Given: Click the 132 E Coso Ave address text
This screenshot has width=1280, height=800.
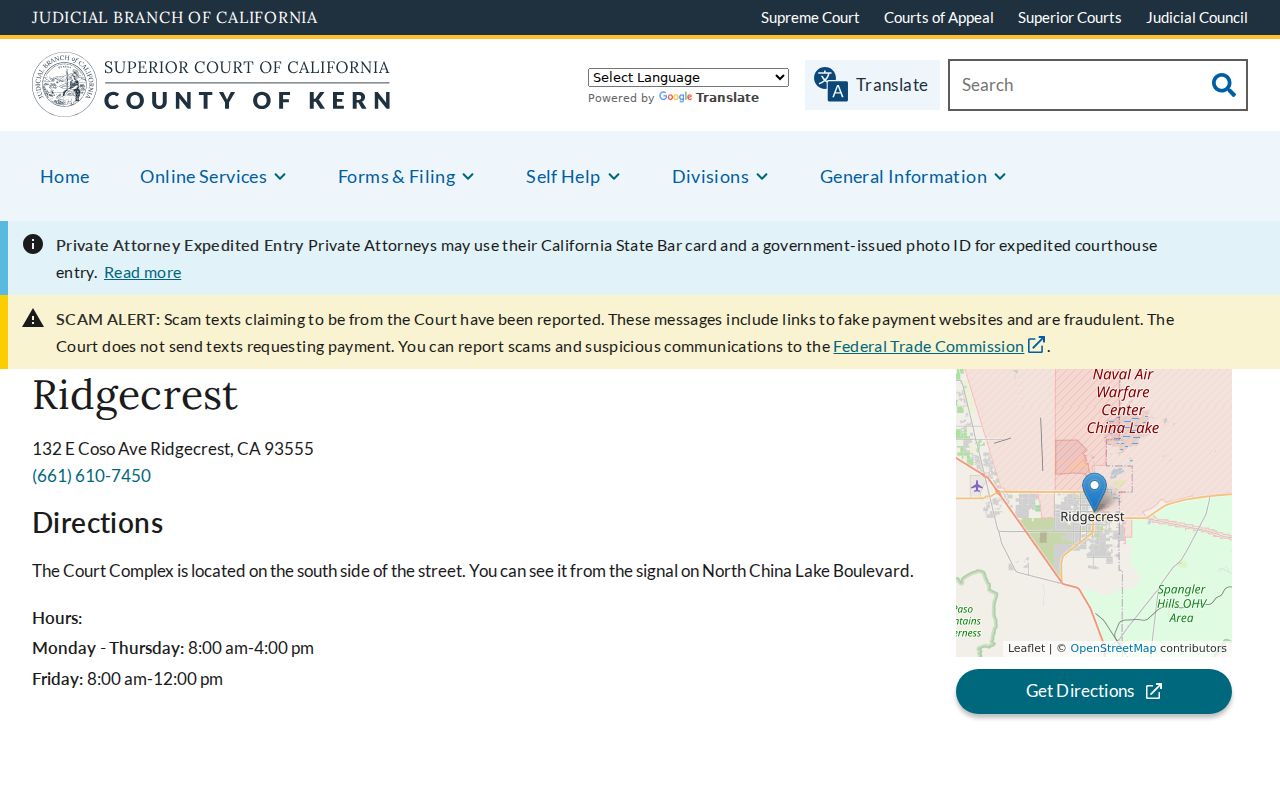Looking at the screenshot, I should point(173,449).
